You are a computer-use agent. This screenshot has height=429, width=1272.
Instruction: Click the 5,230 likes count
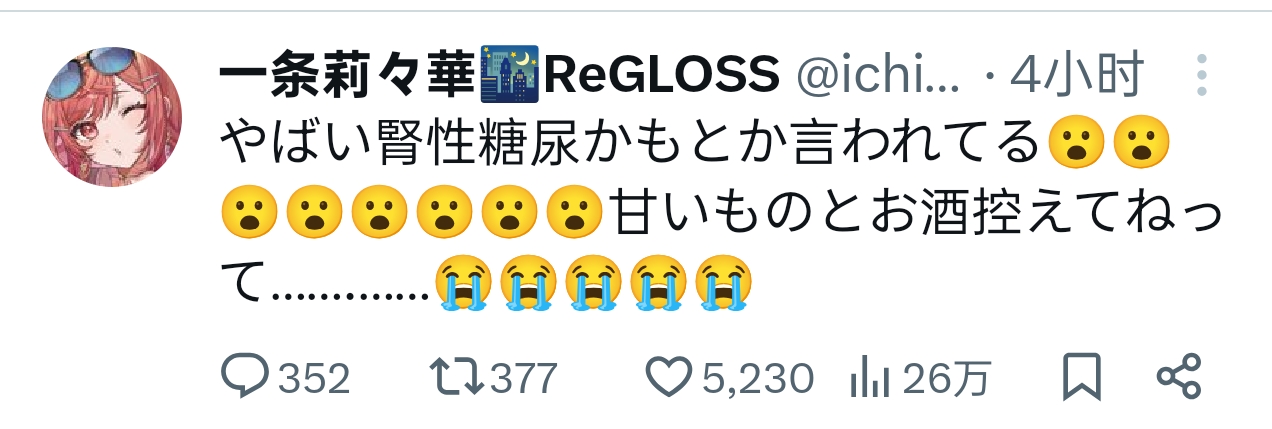[758, 379]
